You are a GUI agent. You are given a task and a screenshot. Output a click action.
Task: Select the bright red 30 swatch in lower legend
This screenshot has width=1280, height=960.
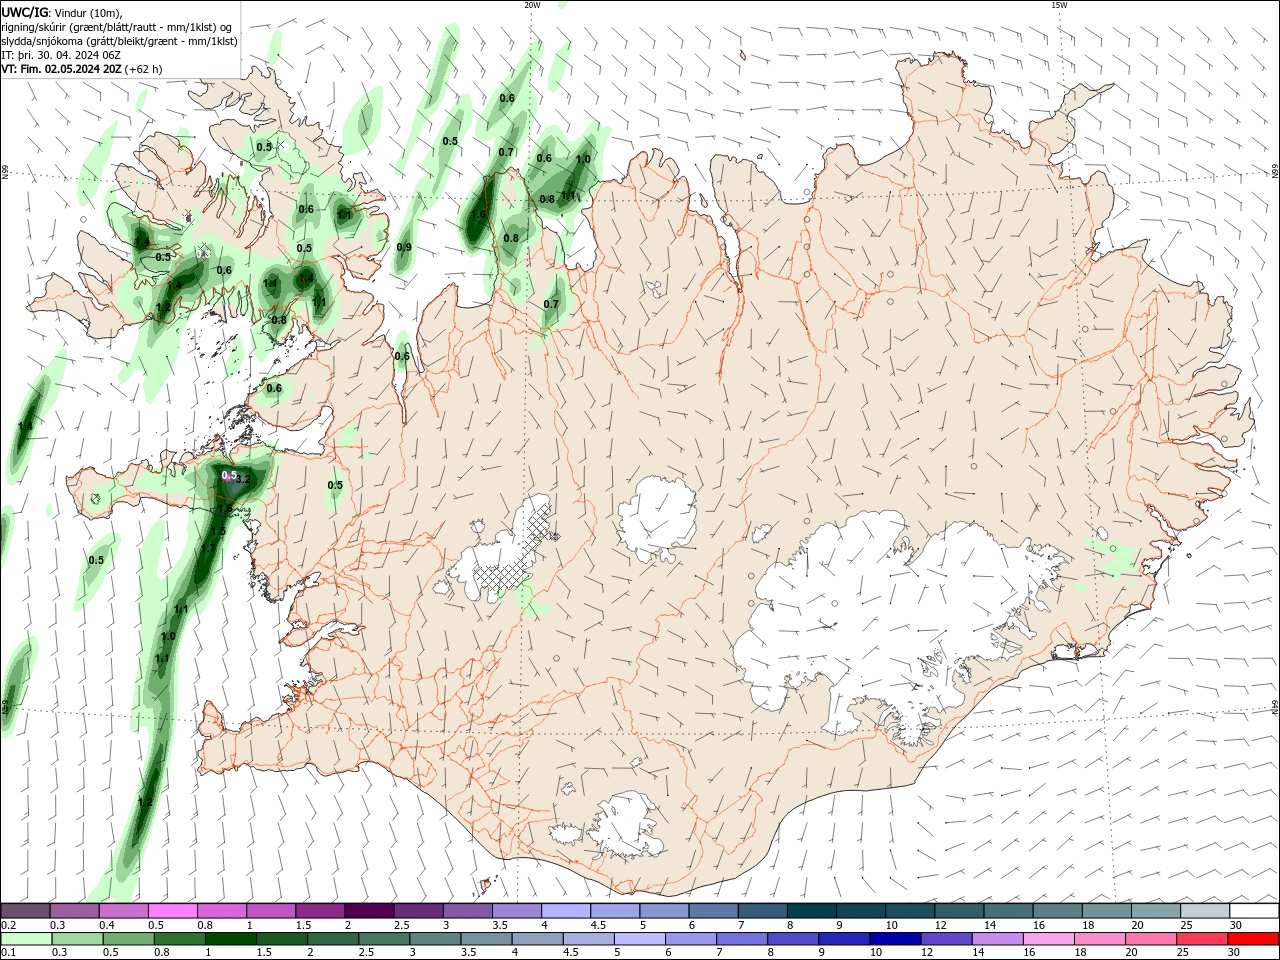(x=1253, y=939)
